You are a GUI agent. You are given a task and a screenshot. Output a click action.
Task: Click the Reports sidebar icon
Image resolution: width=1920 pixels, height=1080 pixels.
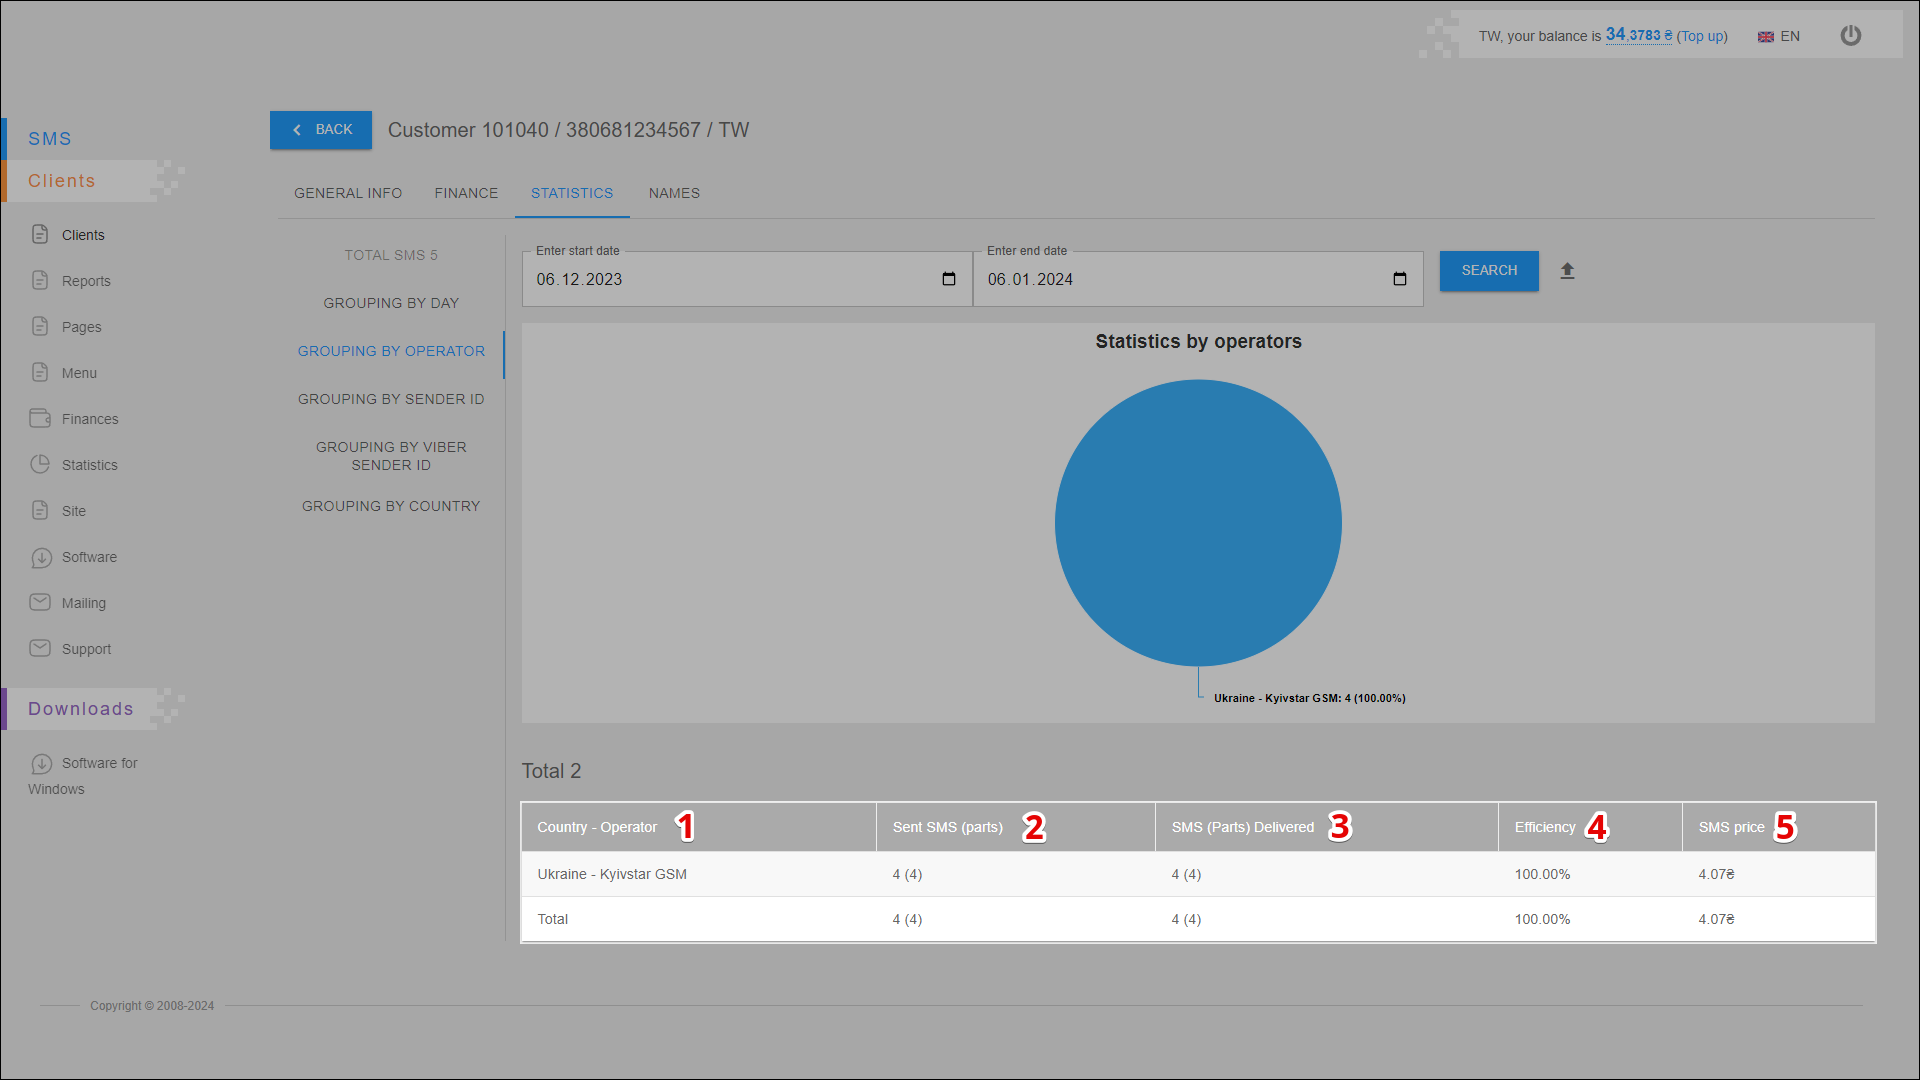click(40, 280)
